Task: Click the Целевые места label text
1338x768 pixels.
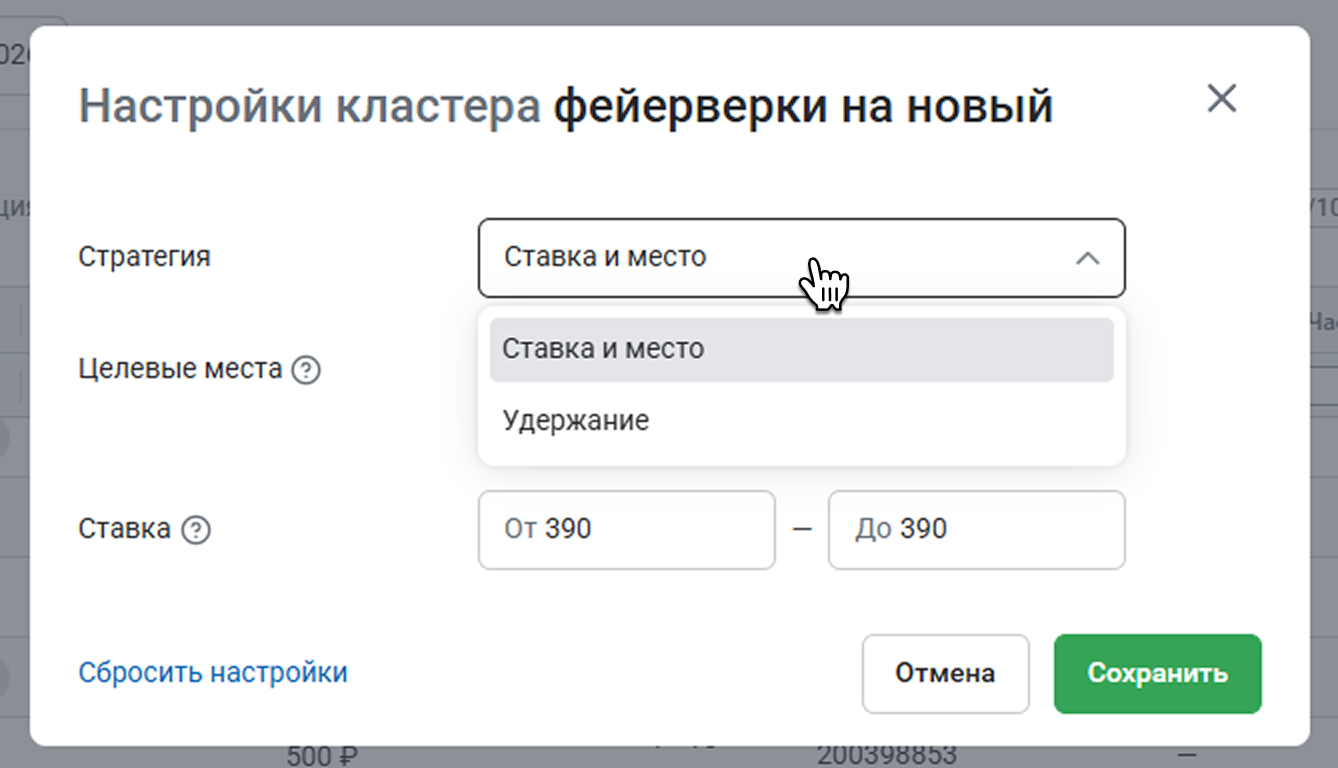Action: click(180, 369)
